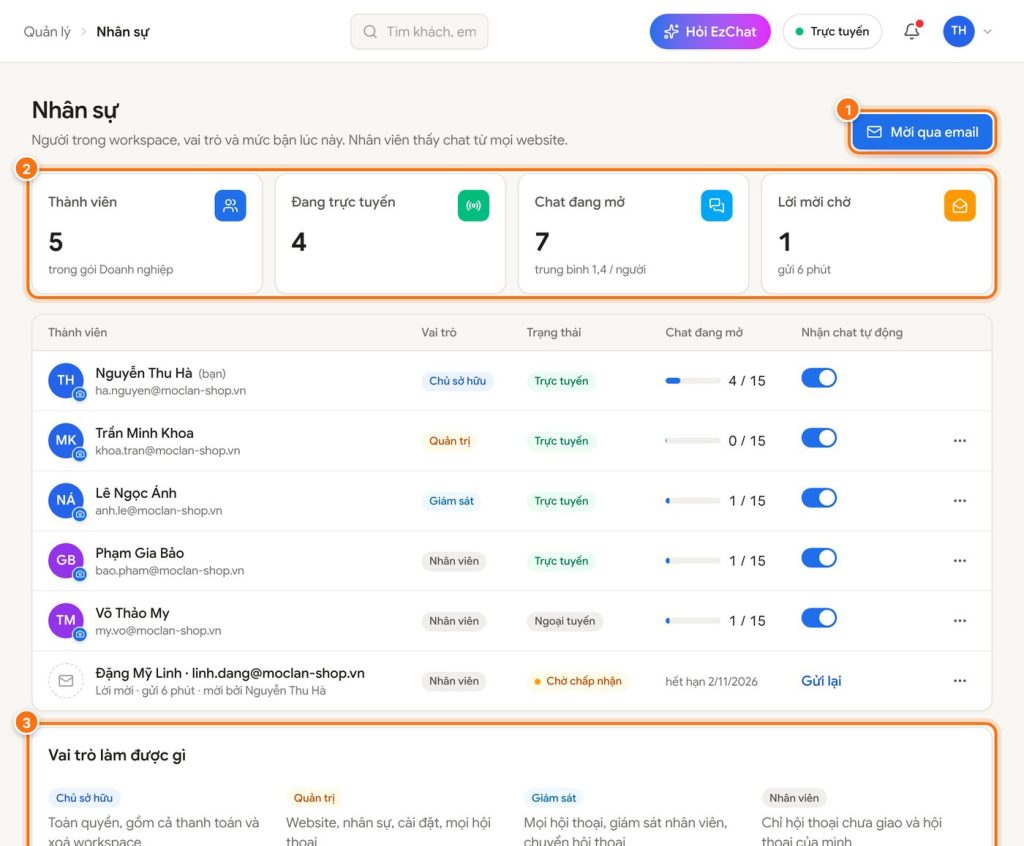Screen dimensions: 1024x846
Task: Click the Lời mời chờ envelope icon
Action: [959, 206]
